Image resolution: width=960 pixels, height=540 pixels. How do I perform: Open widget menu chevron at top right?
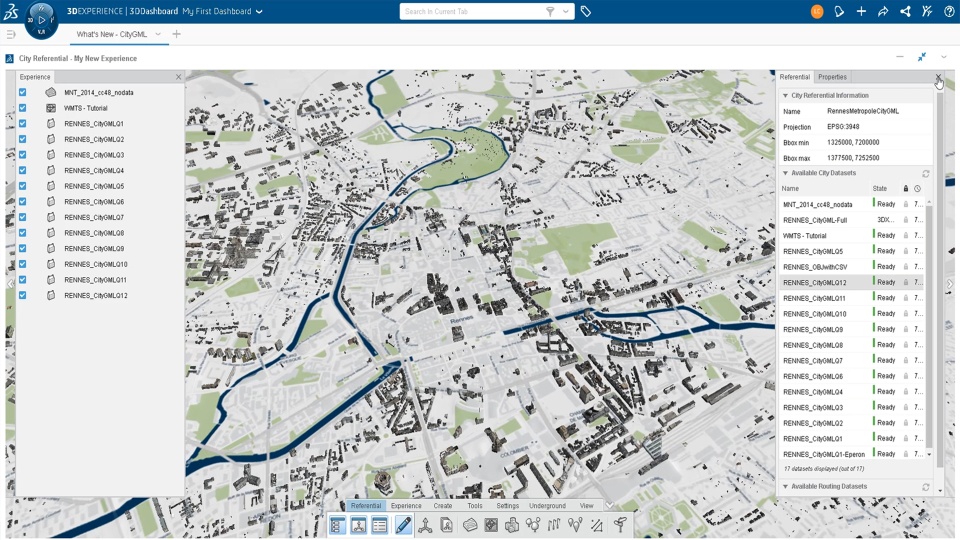pos(943,57)
